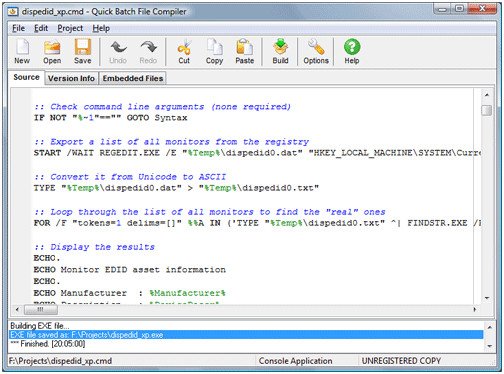Click horizontal scrollbar left arrow

pos(17,310)
